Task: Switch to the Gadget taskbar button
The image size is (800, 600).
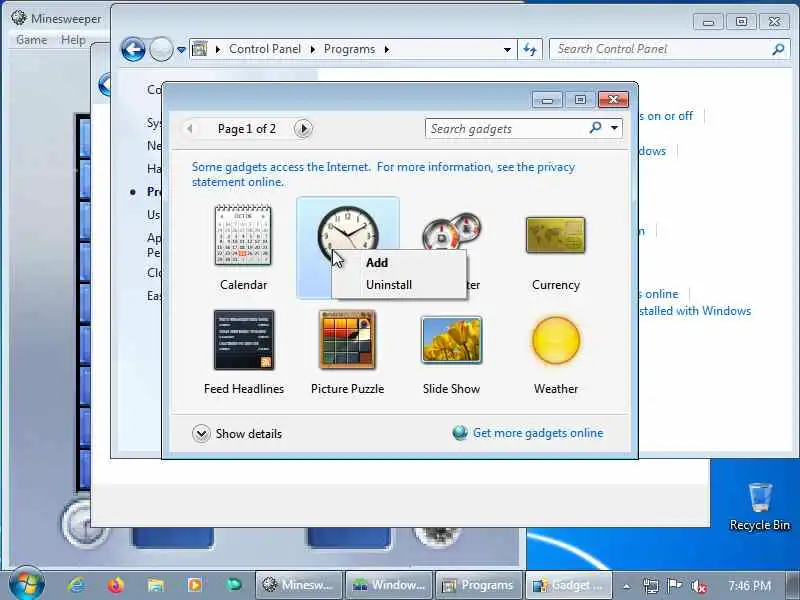Action: click(569, 585)
